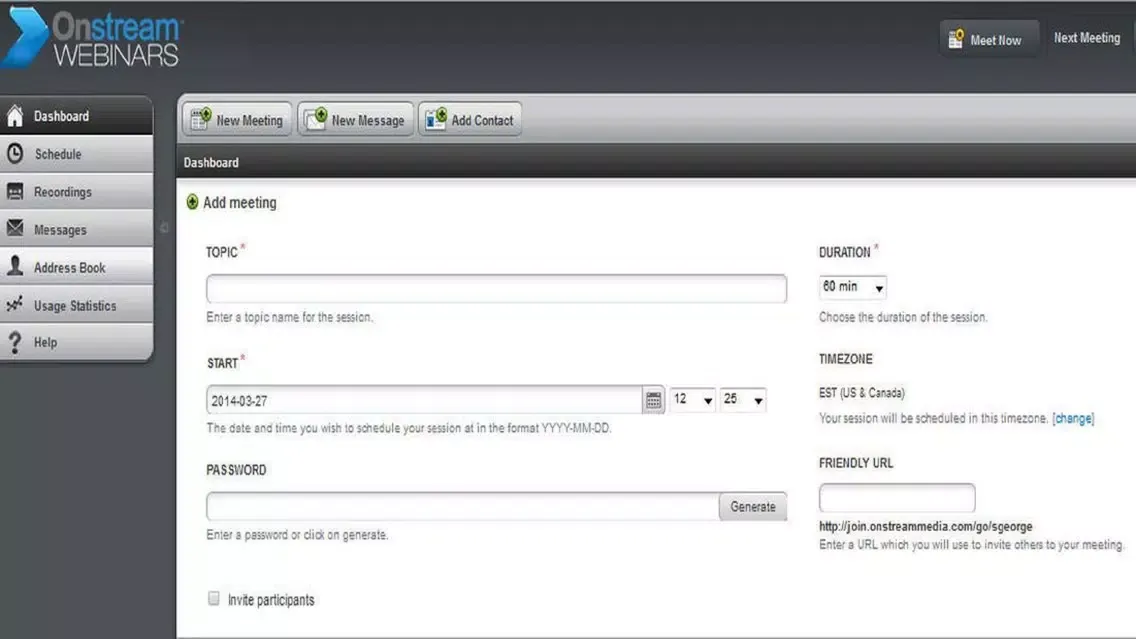Click the 'PASSWORD' field label
The height and width of the screenshot is (639, 1136).
(x=236, y=470)
